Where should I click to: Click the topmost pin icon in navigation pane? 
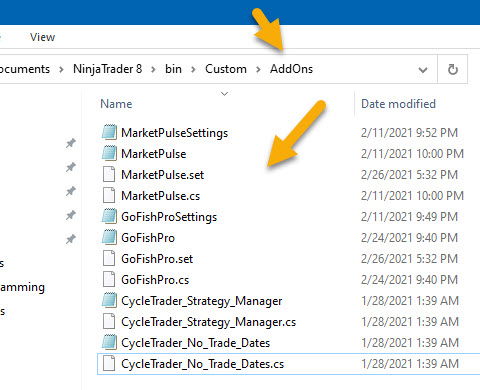70,143
